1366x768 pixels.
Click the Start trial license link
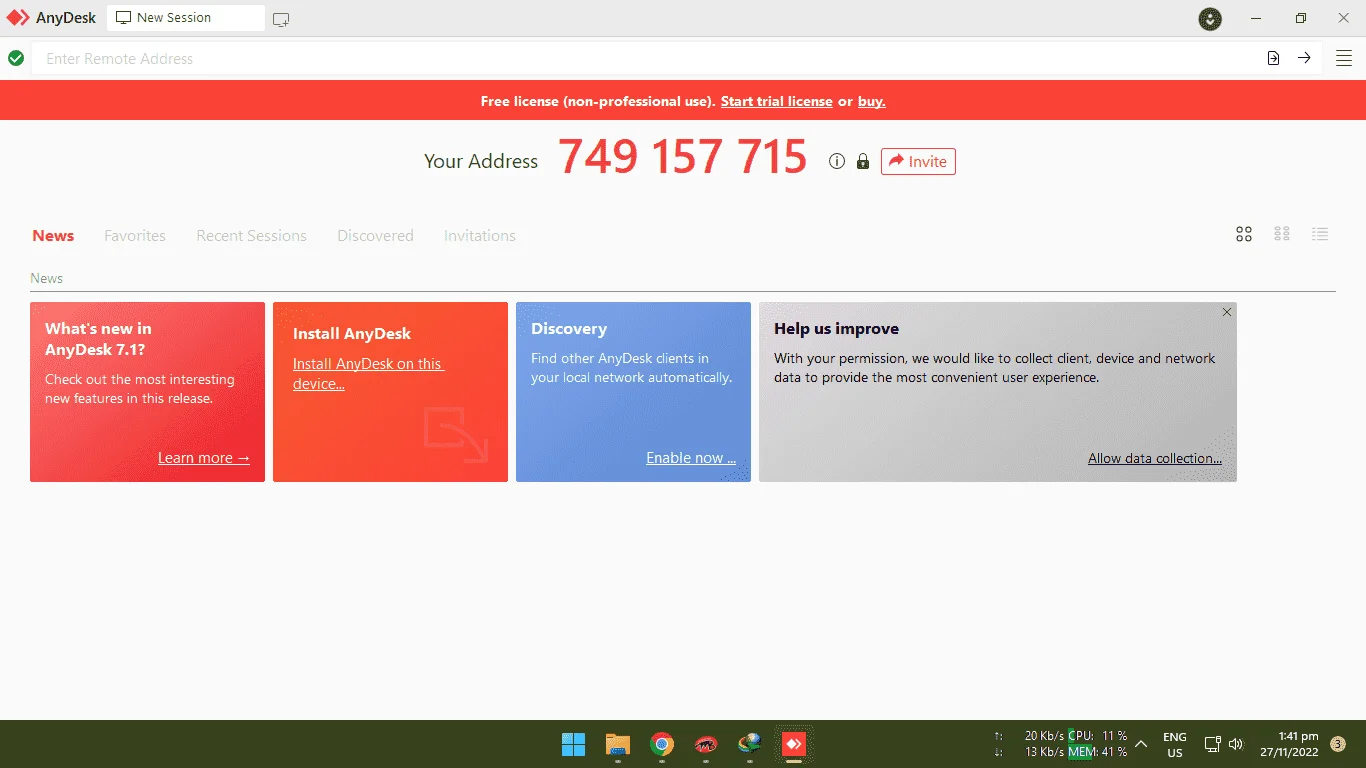pos(777,101)
